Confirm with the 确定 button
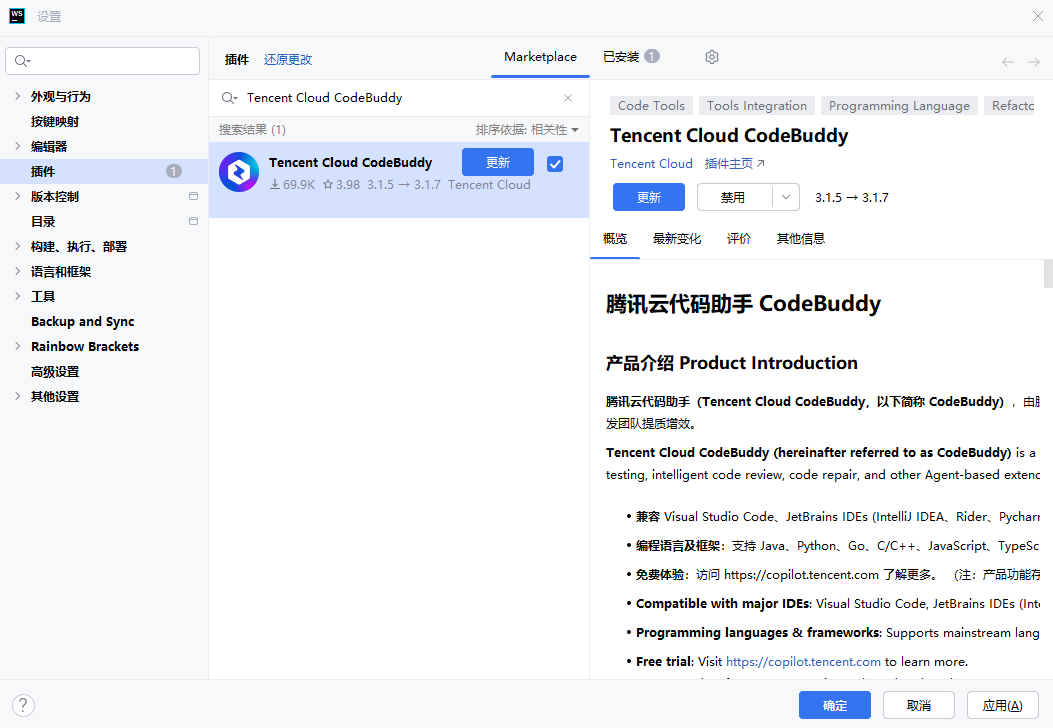Screen dimensions: 1053x728 835,705
